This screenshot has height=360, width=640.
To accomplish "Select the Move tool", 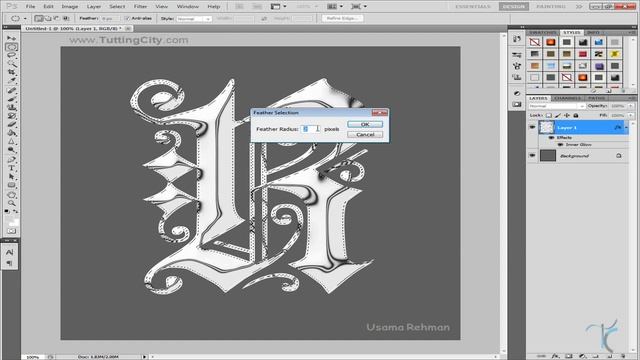I will (11, 38).
